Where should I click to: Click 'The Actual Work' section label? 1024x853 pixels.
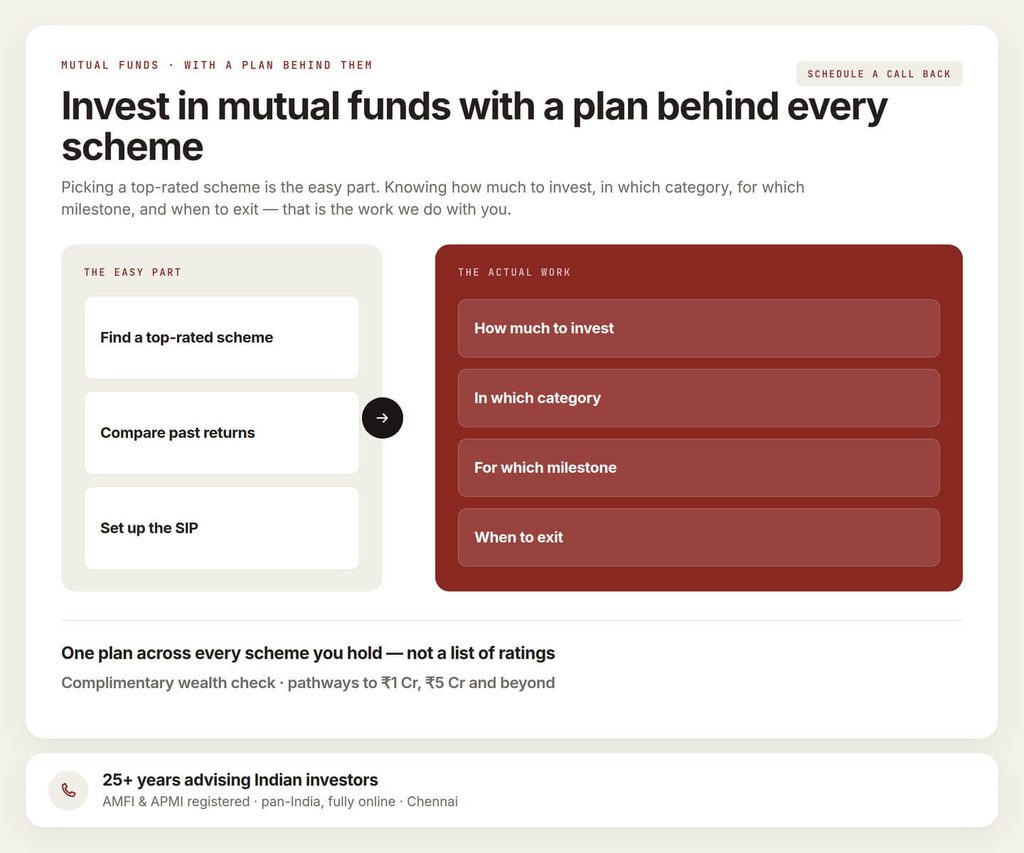514,272
